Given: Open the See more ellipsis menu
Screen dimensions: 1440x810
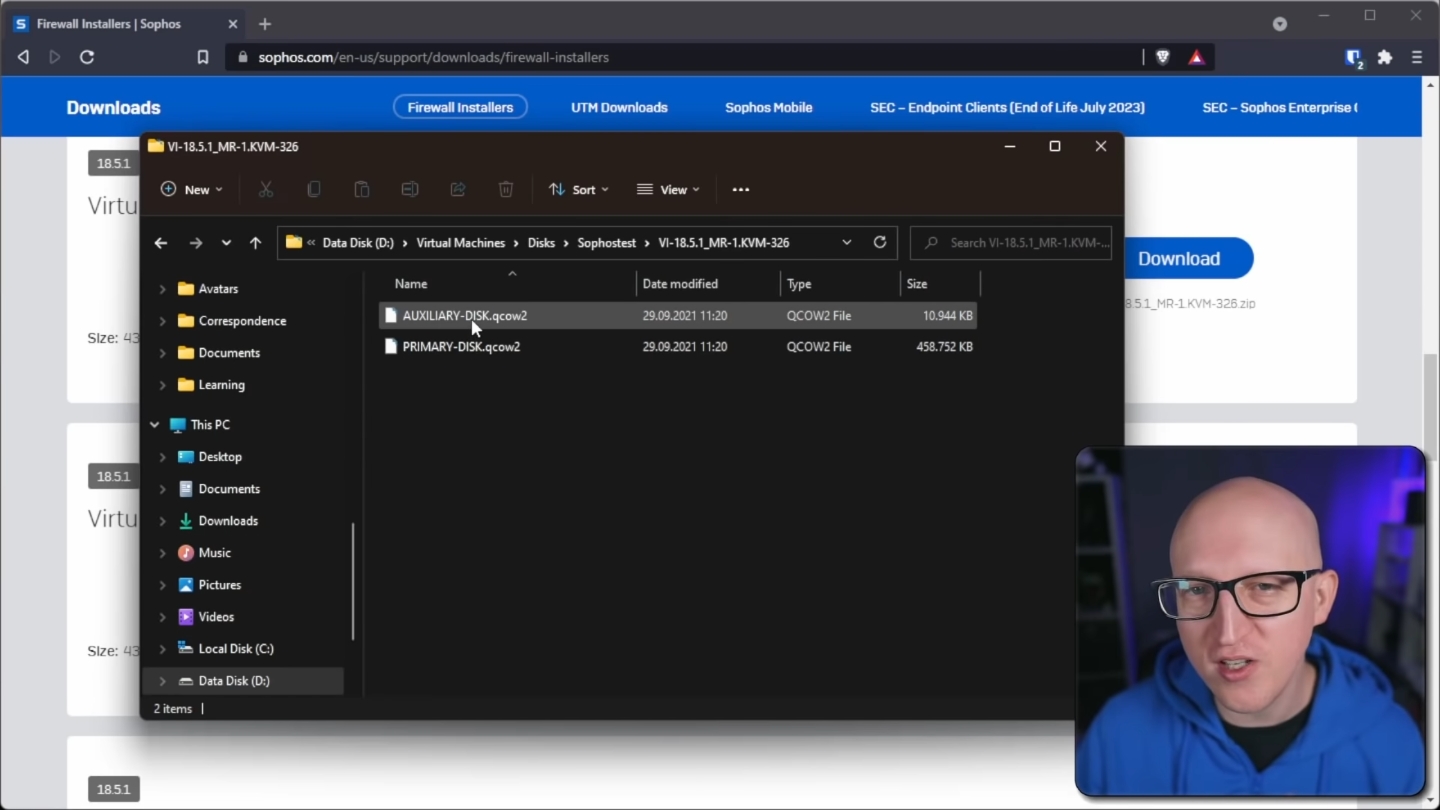Looking at the screenshot, I should coord(740,189).
